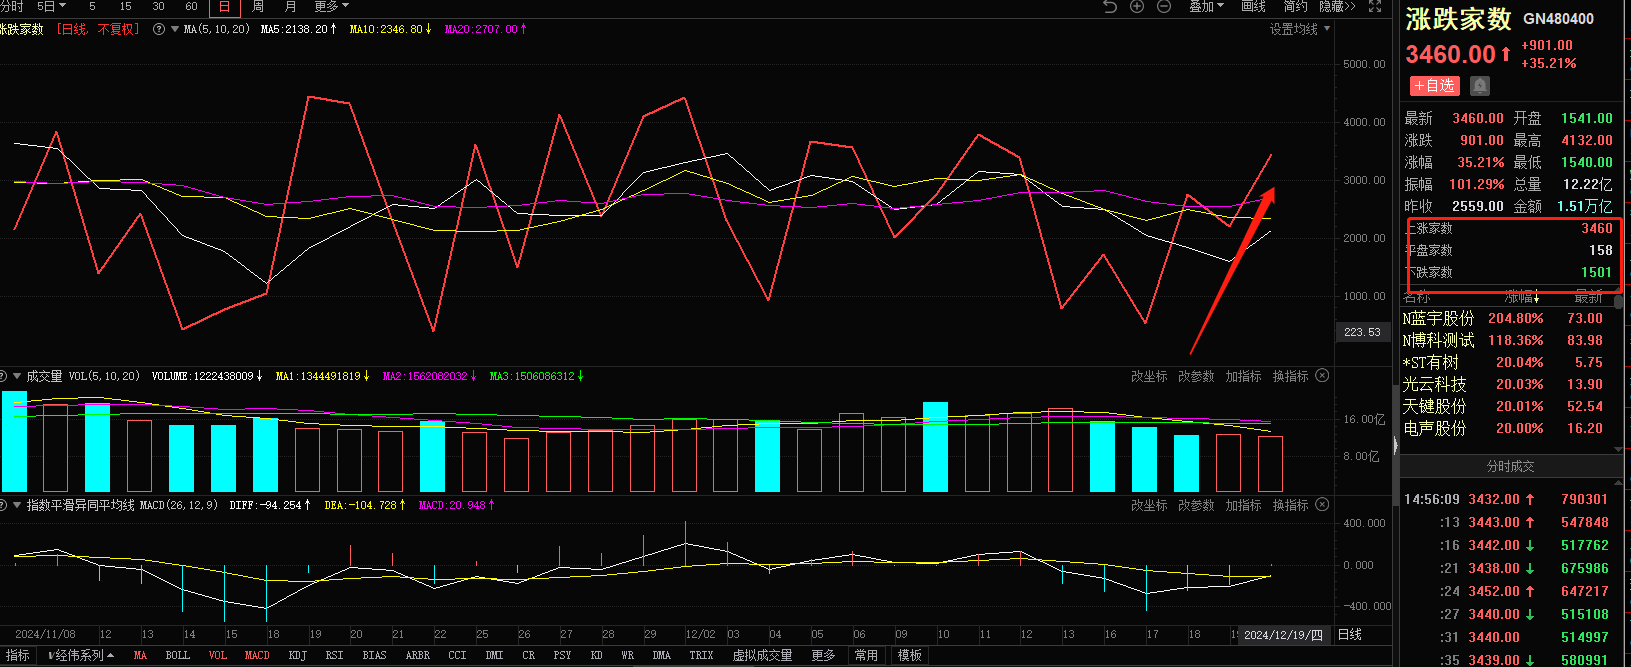Expand the 设置均线 dropdown
1631x667 pixels.
[1299, 29]
